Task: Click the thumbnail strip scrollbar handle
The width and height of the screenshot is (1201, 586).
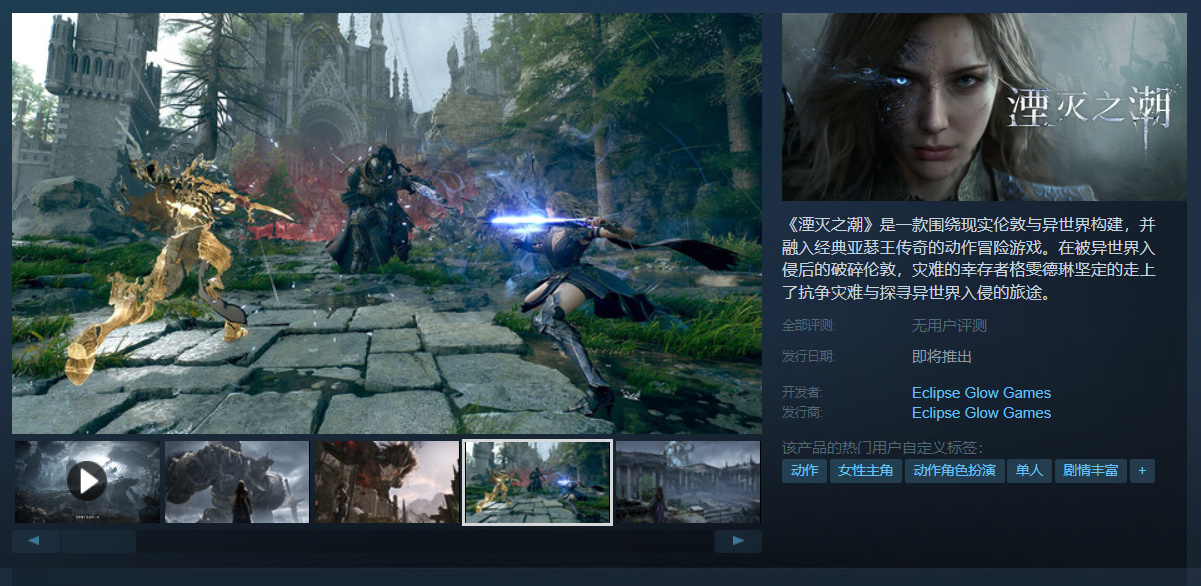Action: 97,541
